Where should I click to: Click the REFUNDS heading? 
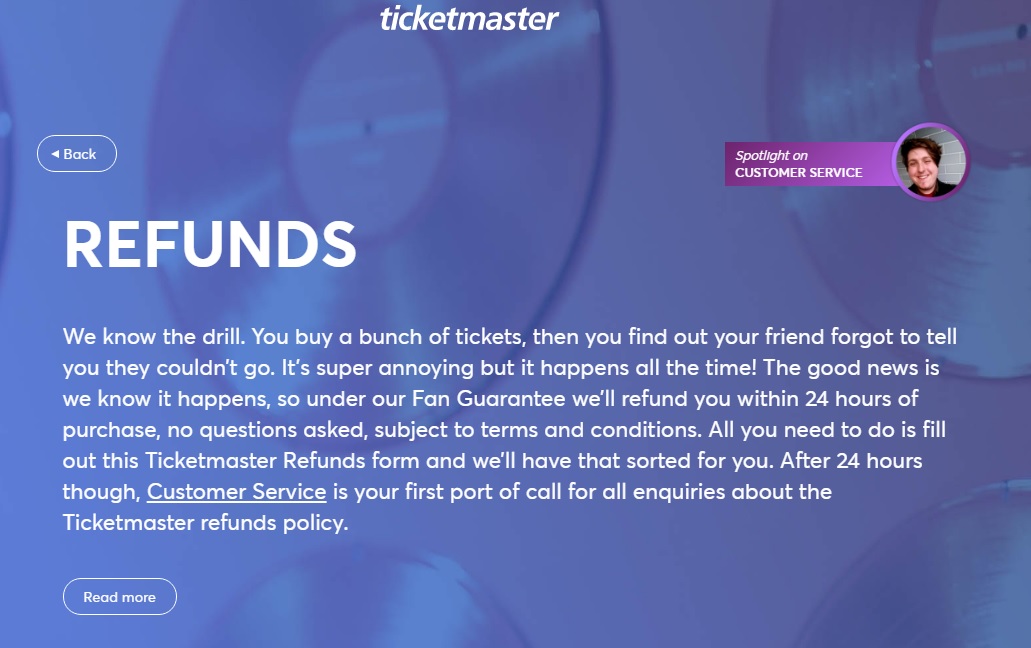tap(210, 244)
